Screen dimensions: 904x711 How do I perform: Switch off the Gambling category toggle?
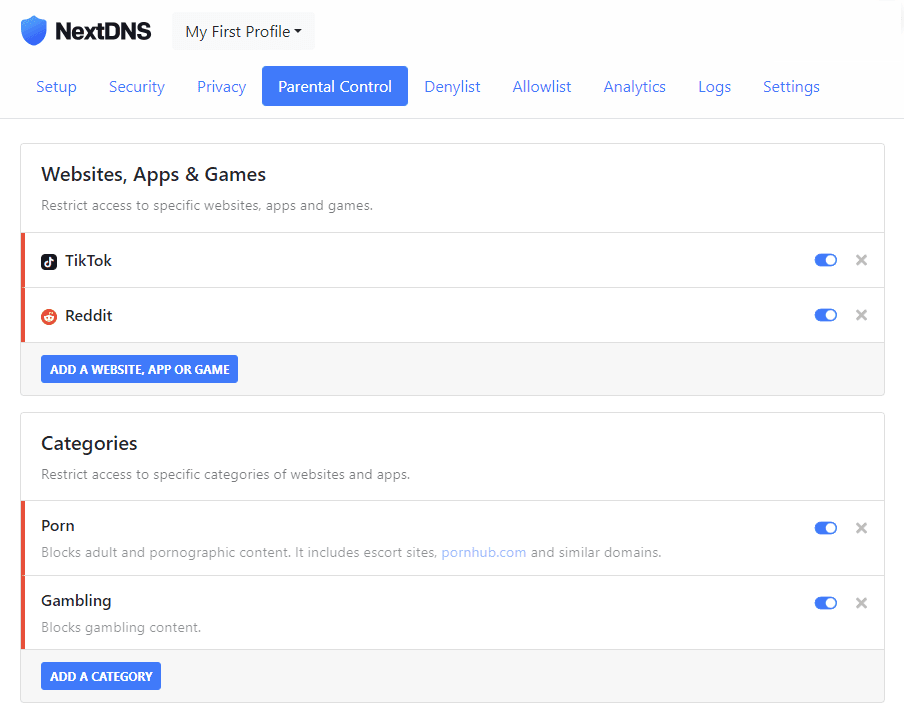tap(826, 603)
